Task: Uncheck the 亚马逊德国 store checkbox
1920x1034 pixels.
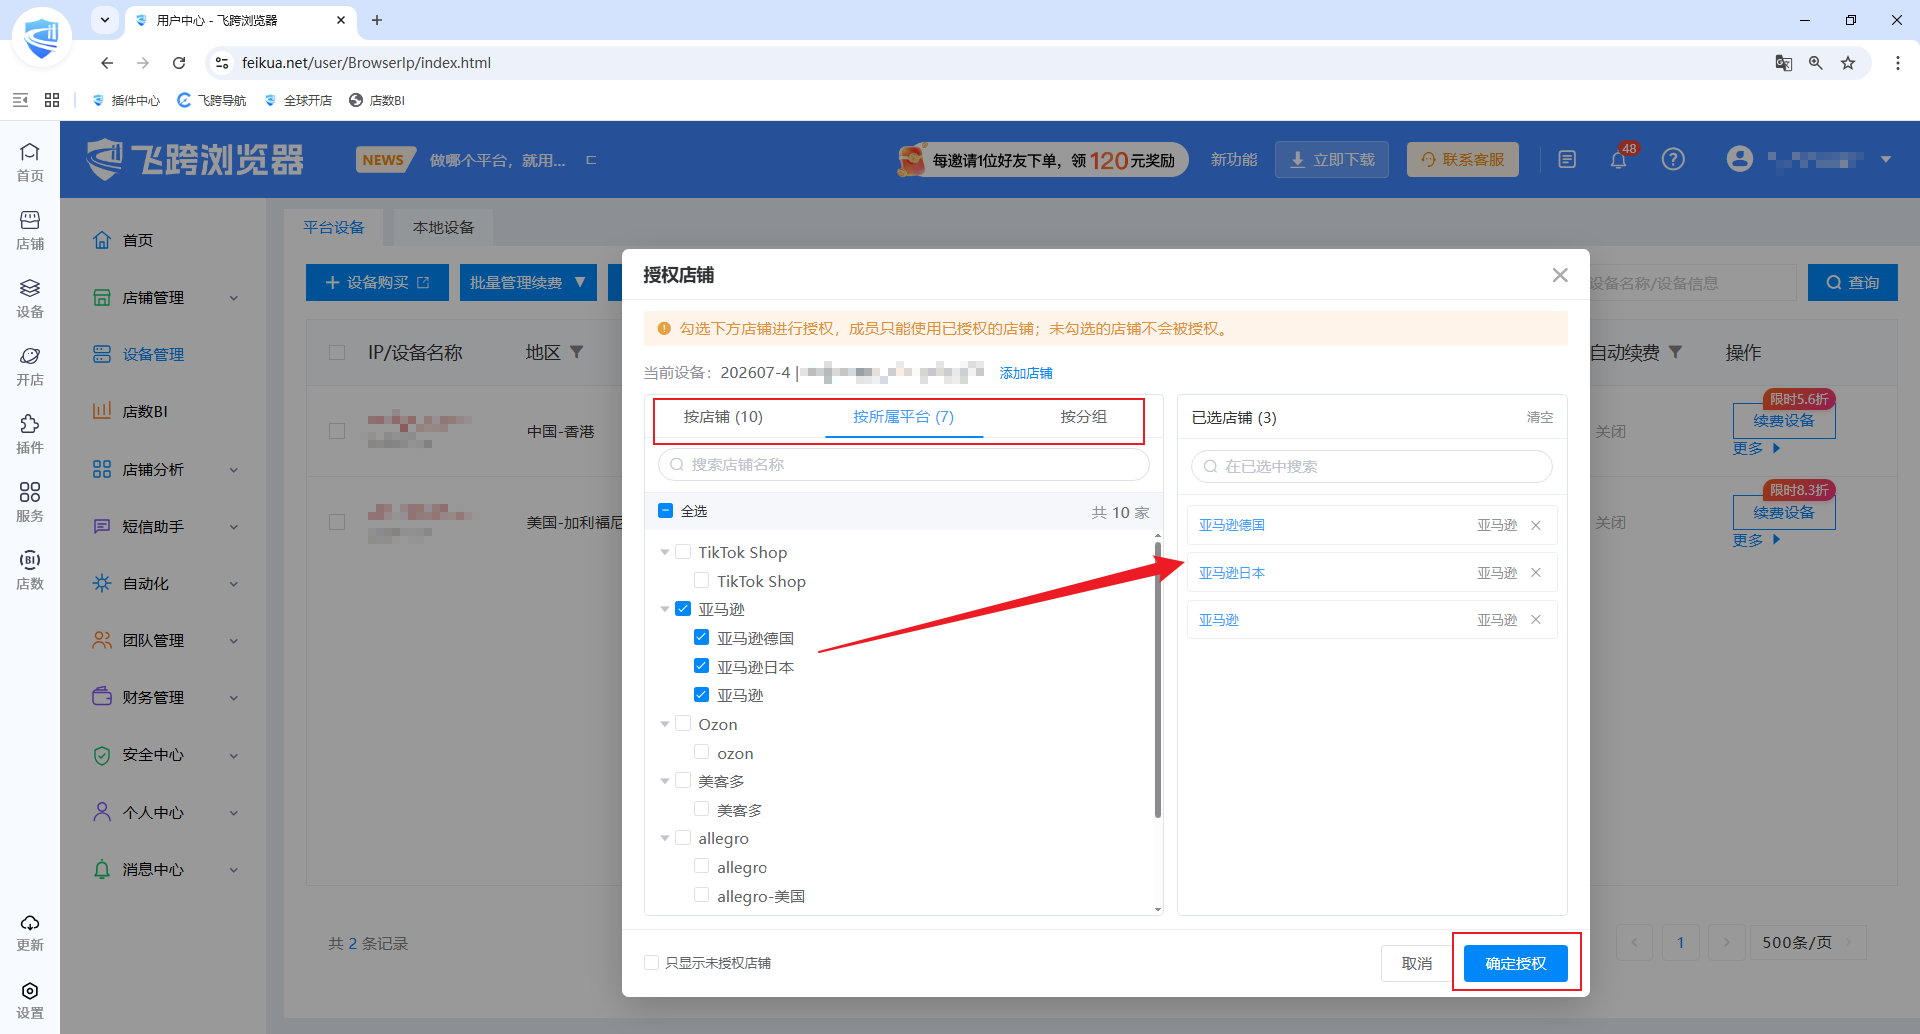Action: pos(702,638)
